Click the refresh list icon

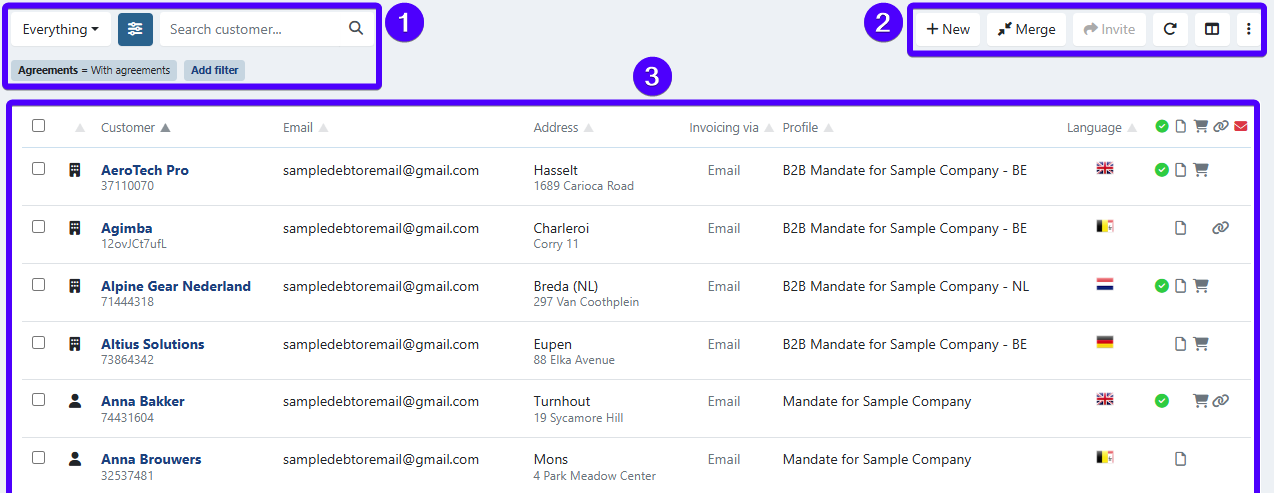[x=1170, y=29]
